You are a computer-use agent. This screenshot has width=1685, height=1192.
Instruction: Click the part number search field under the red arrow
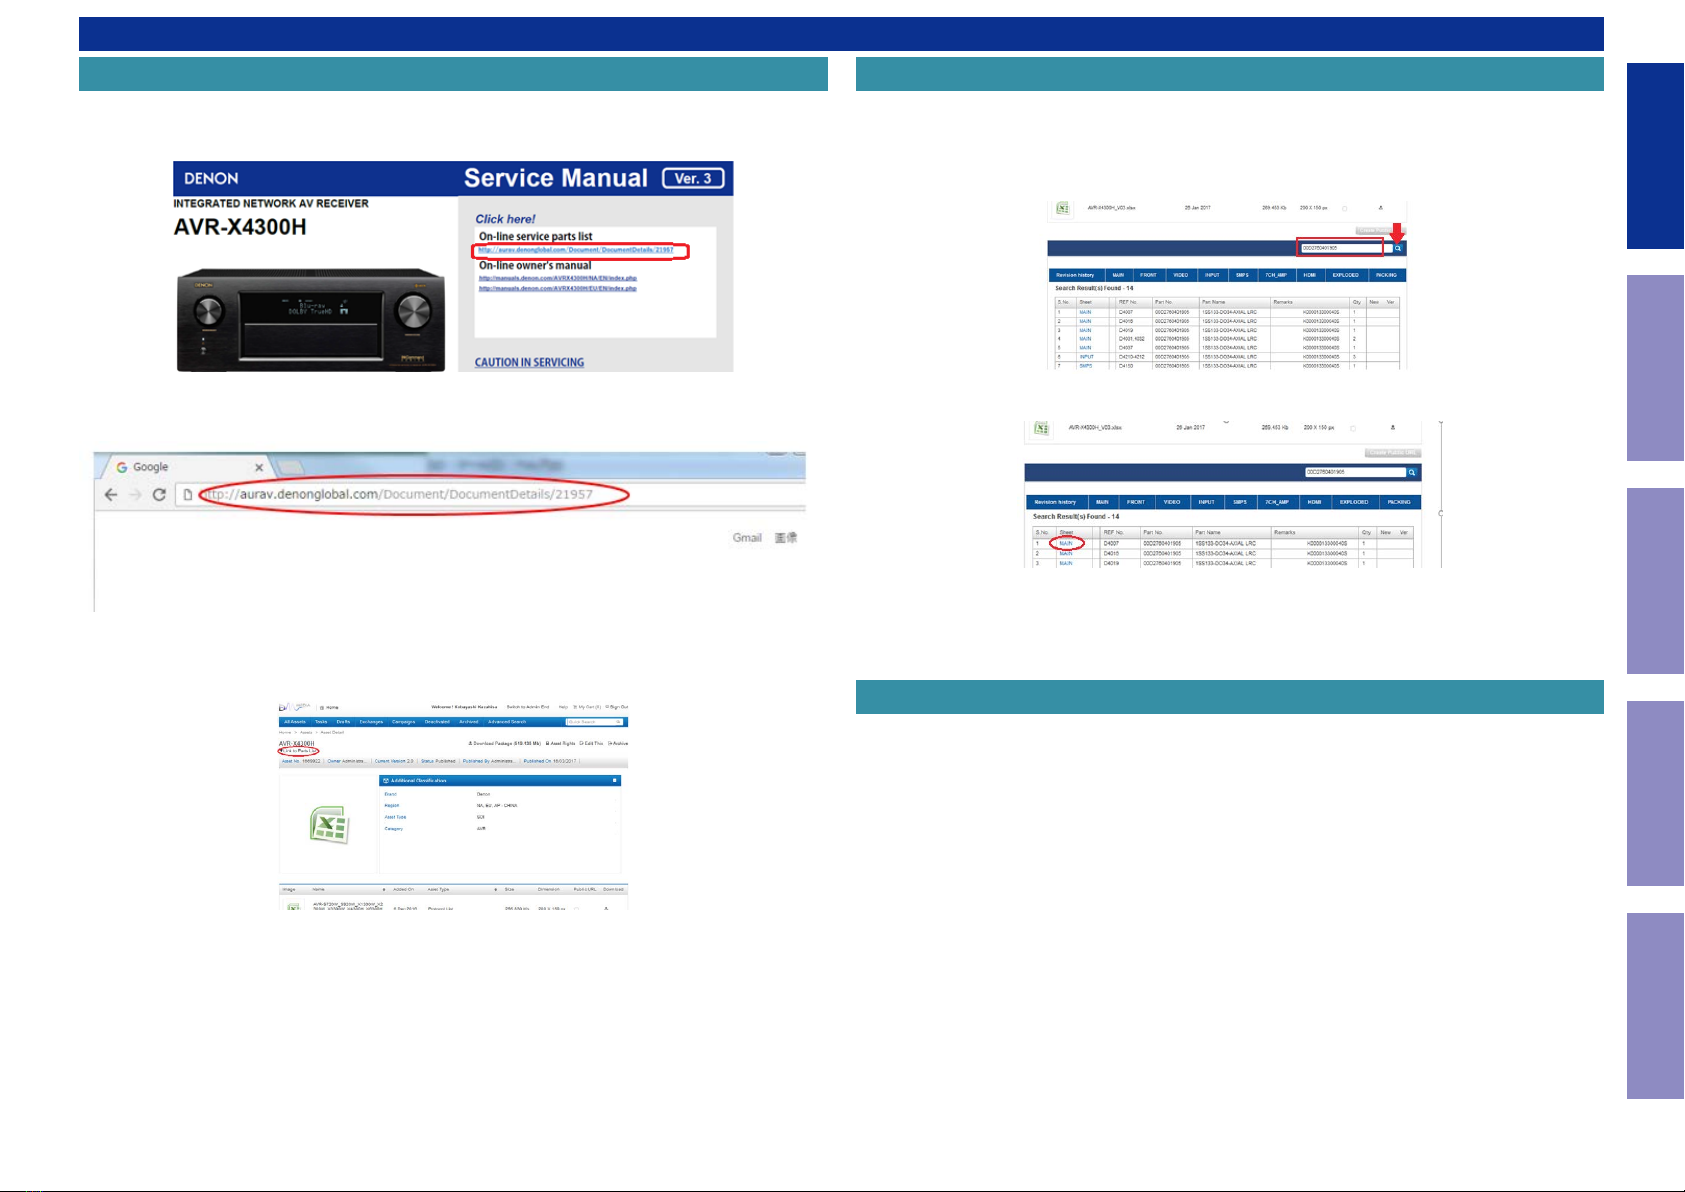click(x=1346, y=248)
